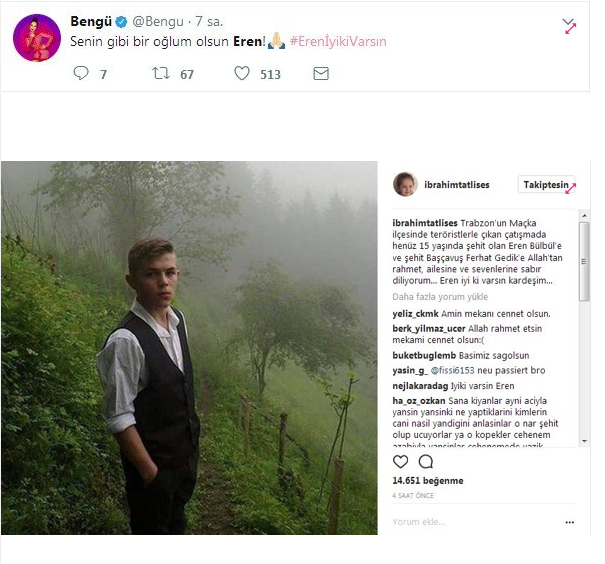Click the ibrahimtatlises username in the post header
605x564 pixels.
[461, 185]
